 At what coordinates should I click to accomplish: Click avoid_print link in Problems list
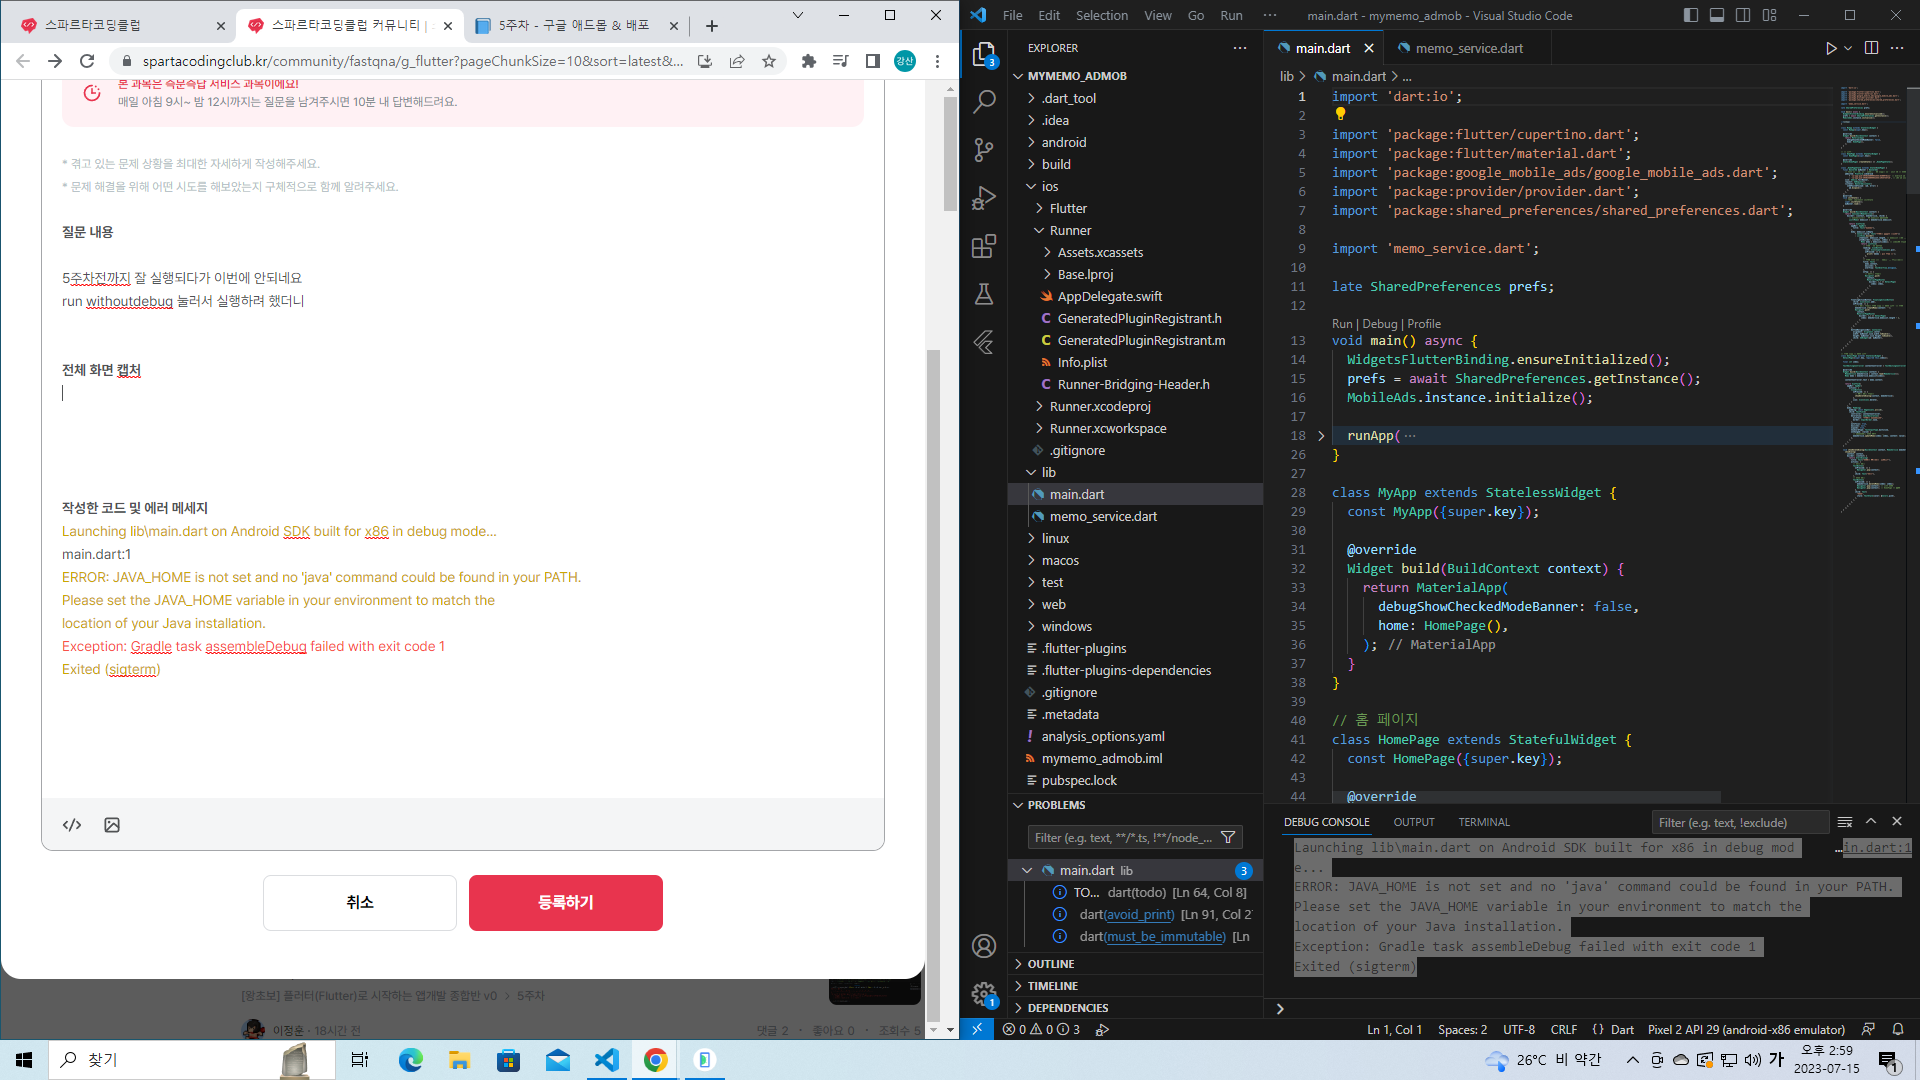click(x=1141, y=915)
